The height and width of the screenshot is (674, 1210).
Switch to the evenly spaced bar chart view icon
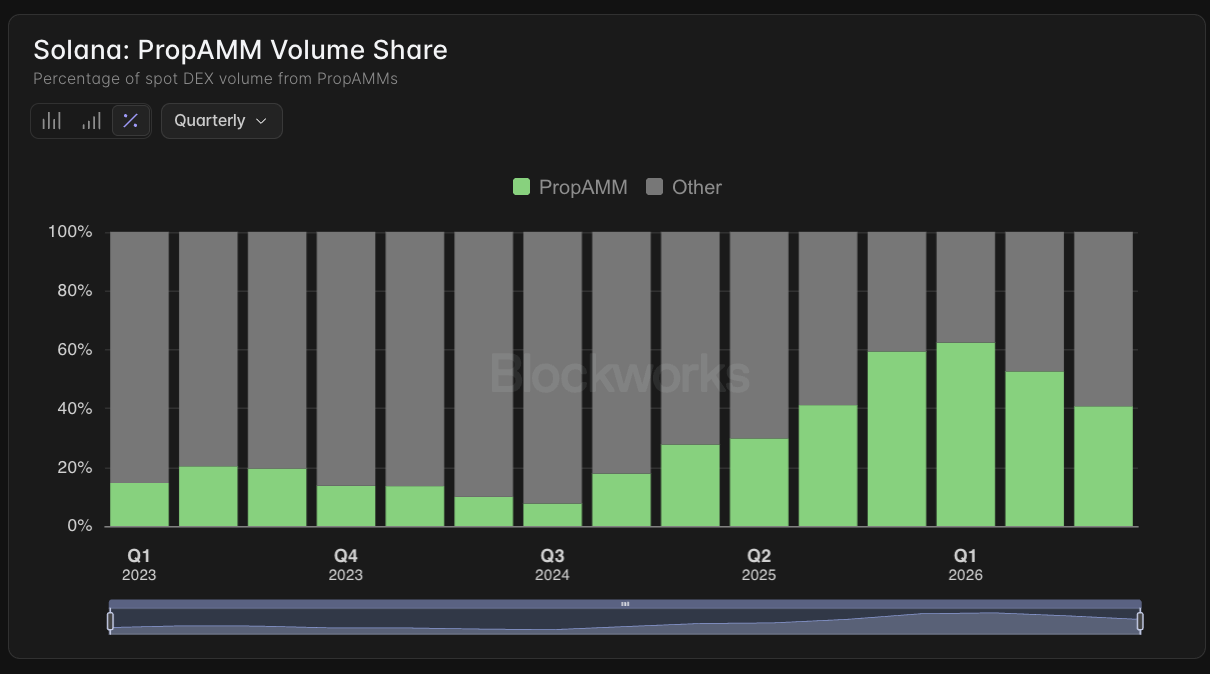pyautogui.click(x=52, y=121)
